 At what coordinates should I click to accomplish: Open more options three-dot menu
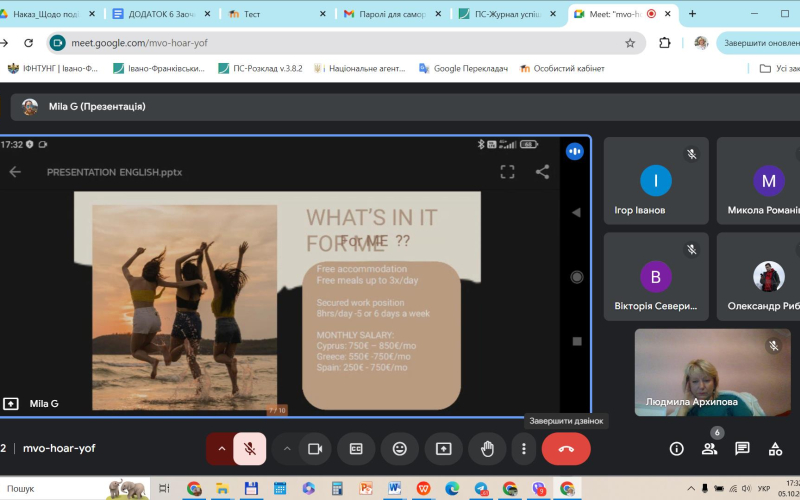point(523,448)
